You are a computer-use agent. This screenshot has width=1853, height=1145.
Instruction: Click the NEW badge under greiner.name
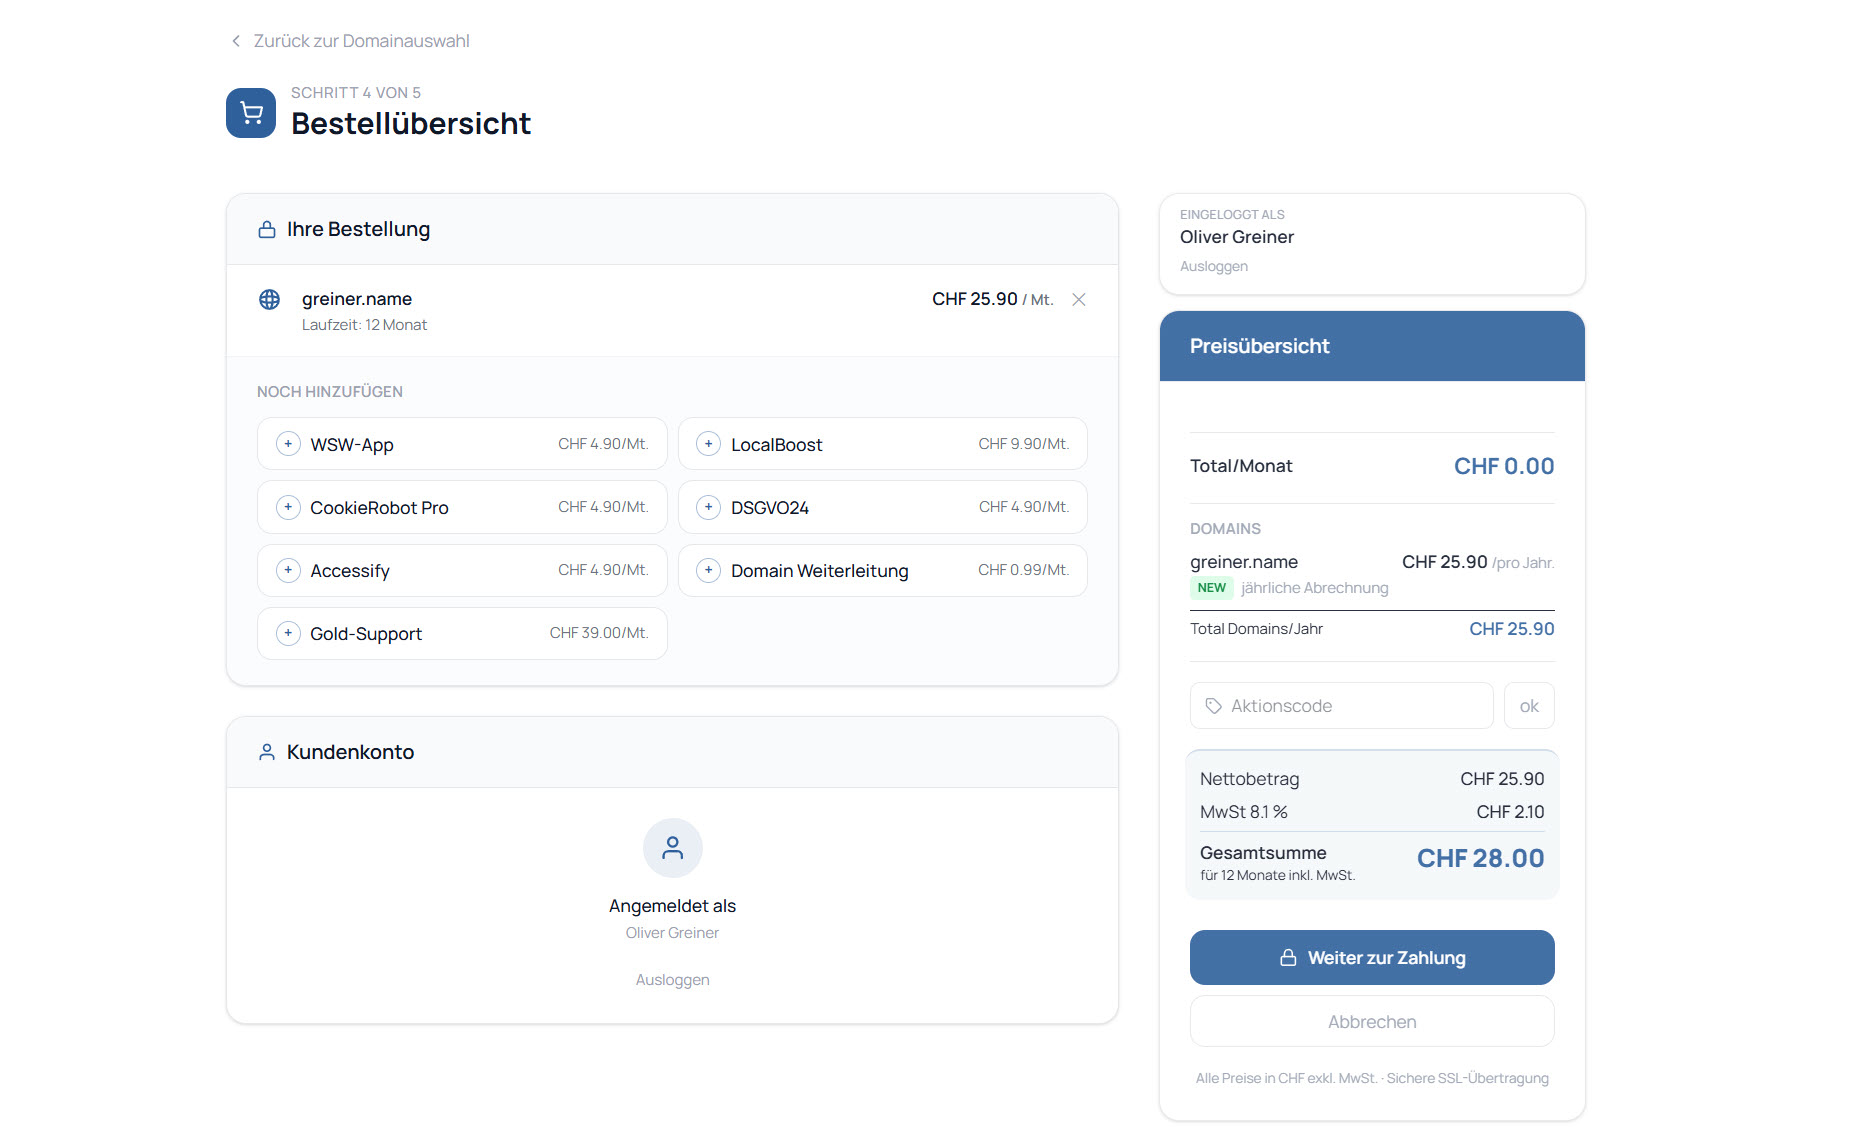click(1211, 588)
